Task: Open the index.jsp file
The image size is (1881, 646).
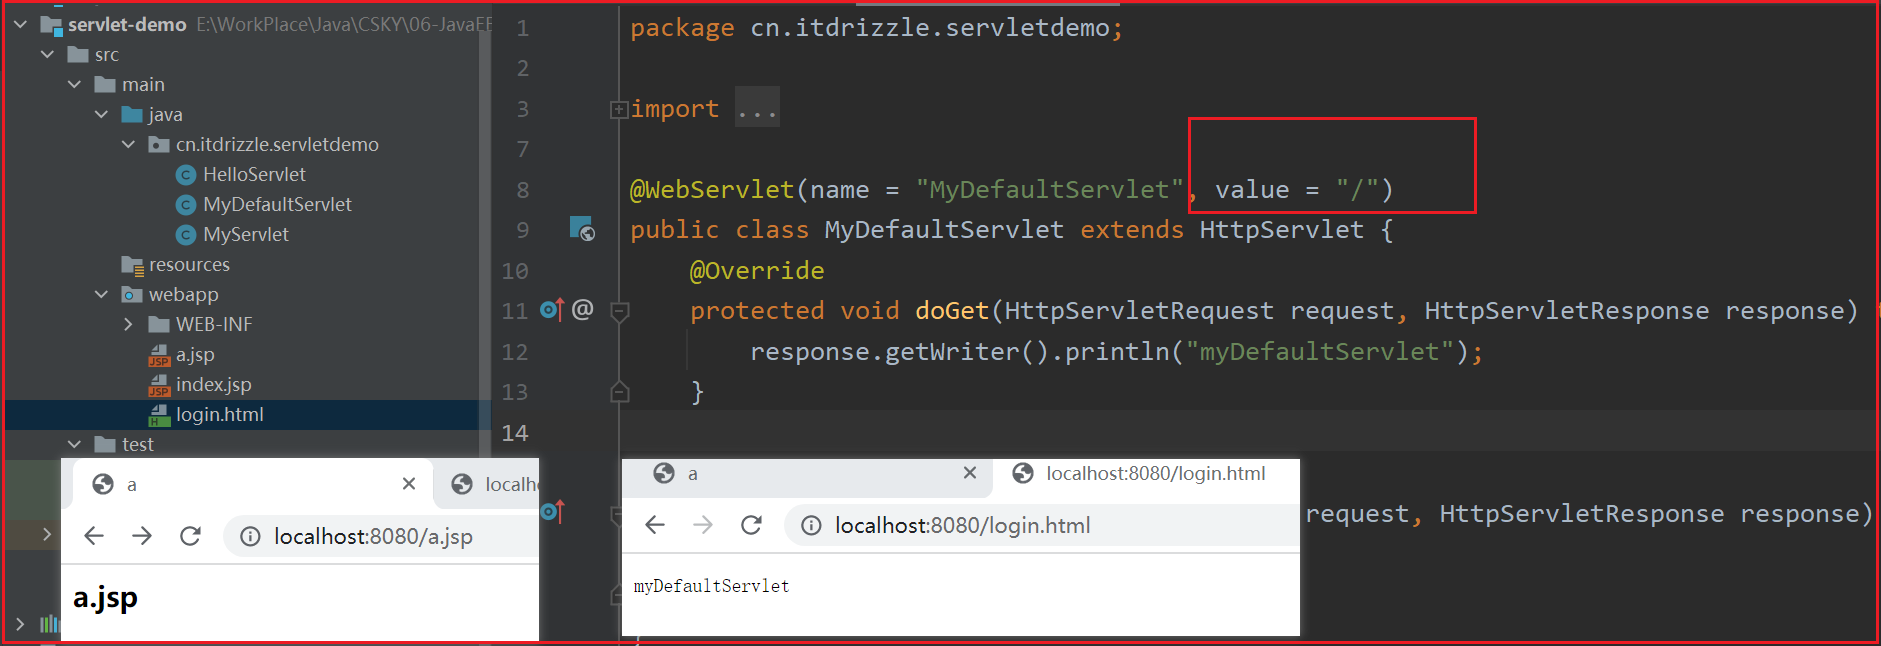Action: (213, 384)
